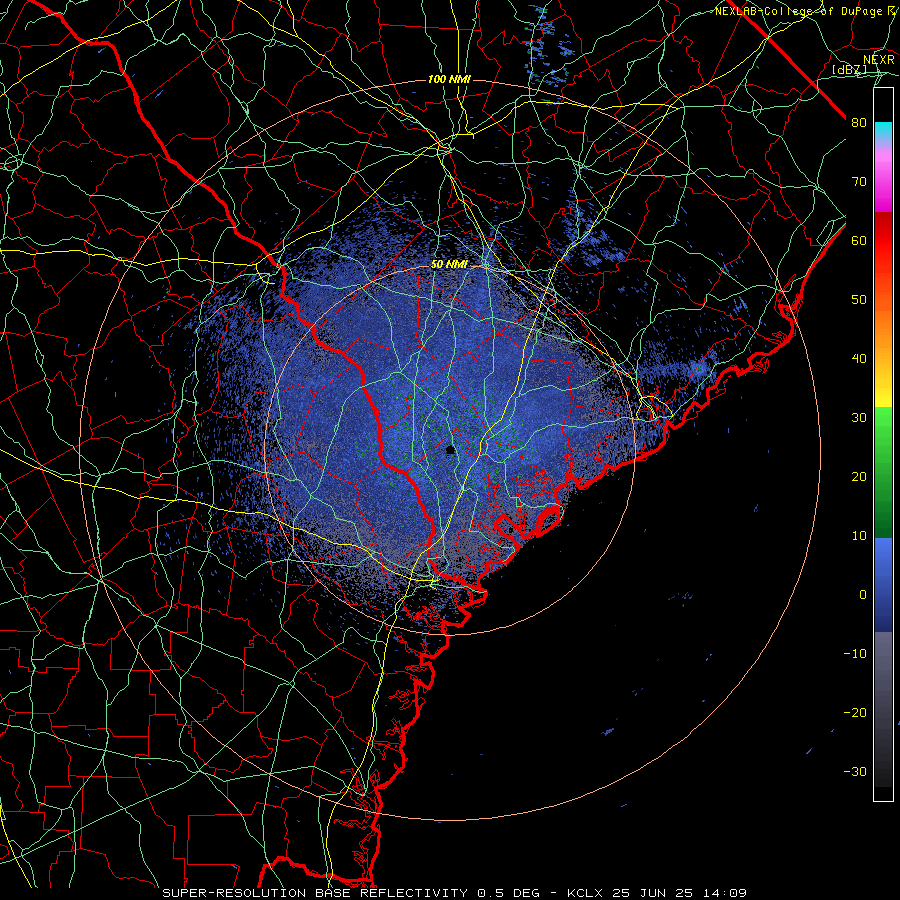
Task: Click the -30 value on dBZ scale
Action: pyautogui.click(x=855, y=771)
